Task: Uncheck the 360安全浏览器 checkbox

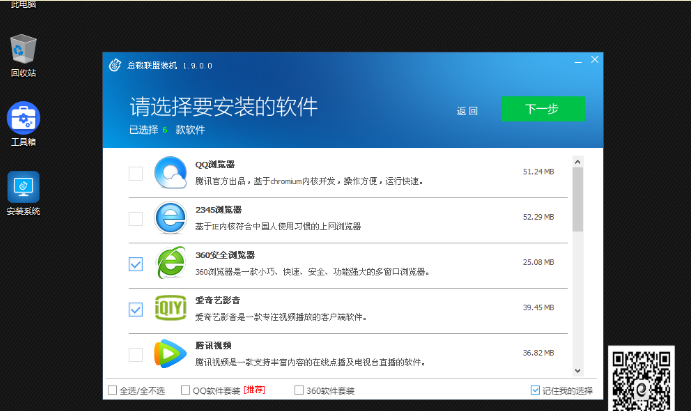Action: [x=136, y=264]
